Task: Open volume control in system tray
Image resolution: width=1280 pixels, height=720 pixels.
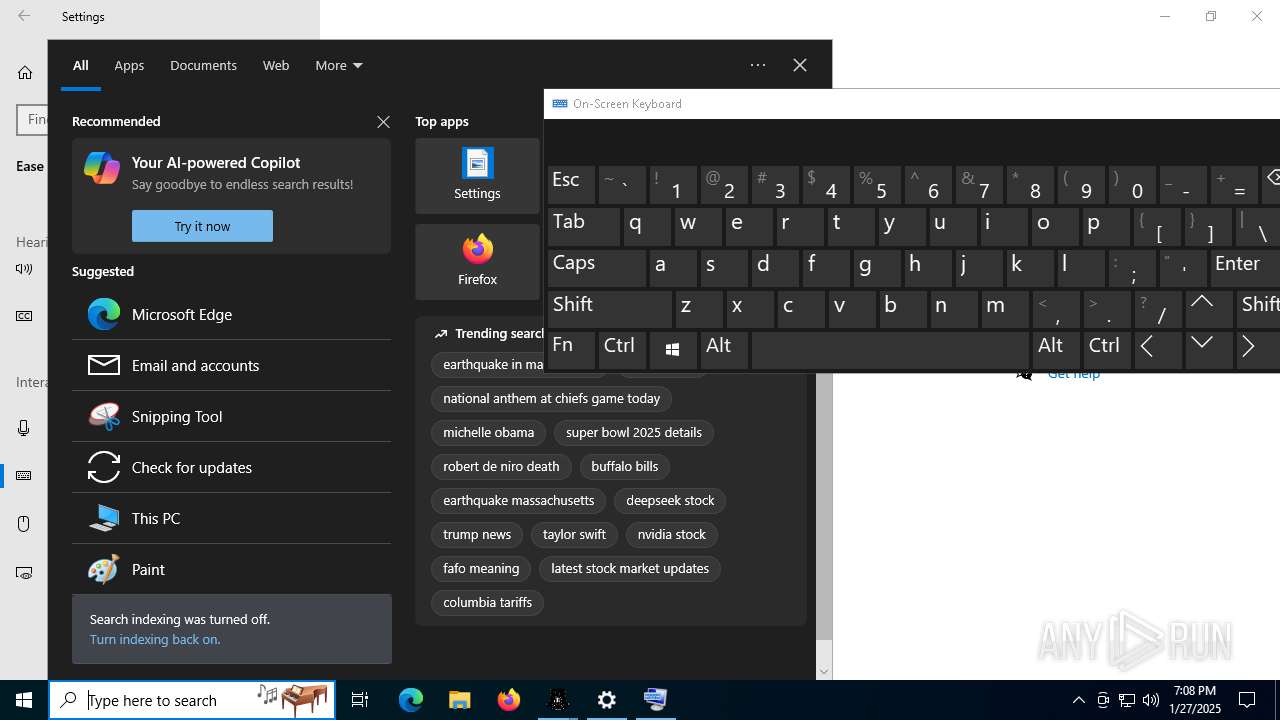Action: coord(1151,700)
